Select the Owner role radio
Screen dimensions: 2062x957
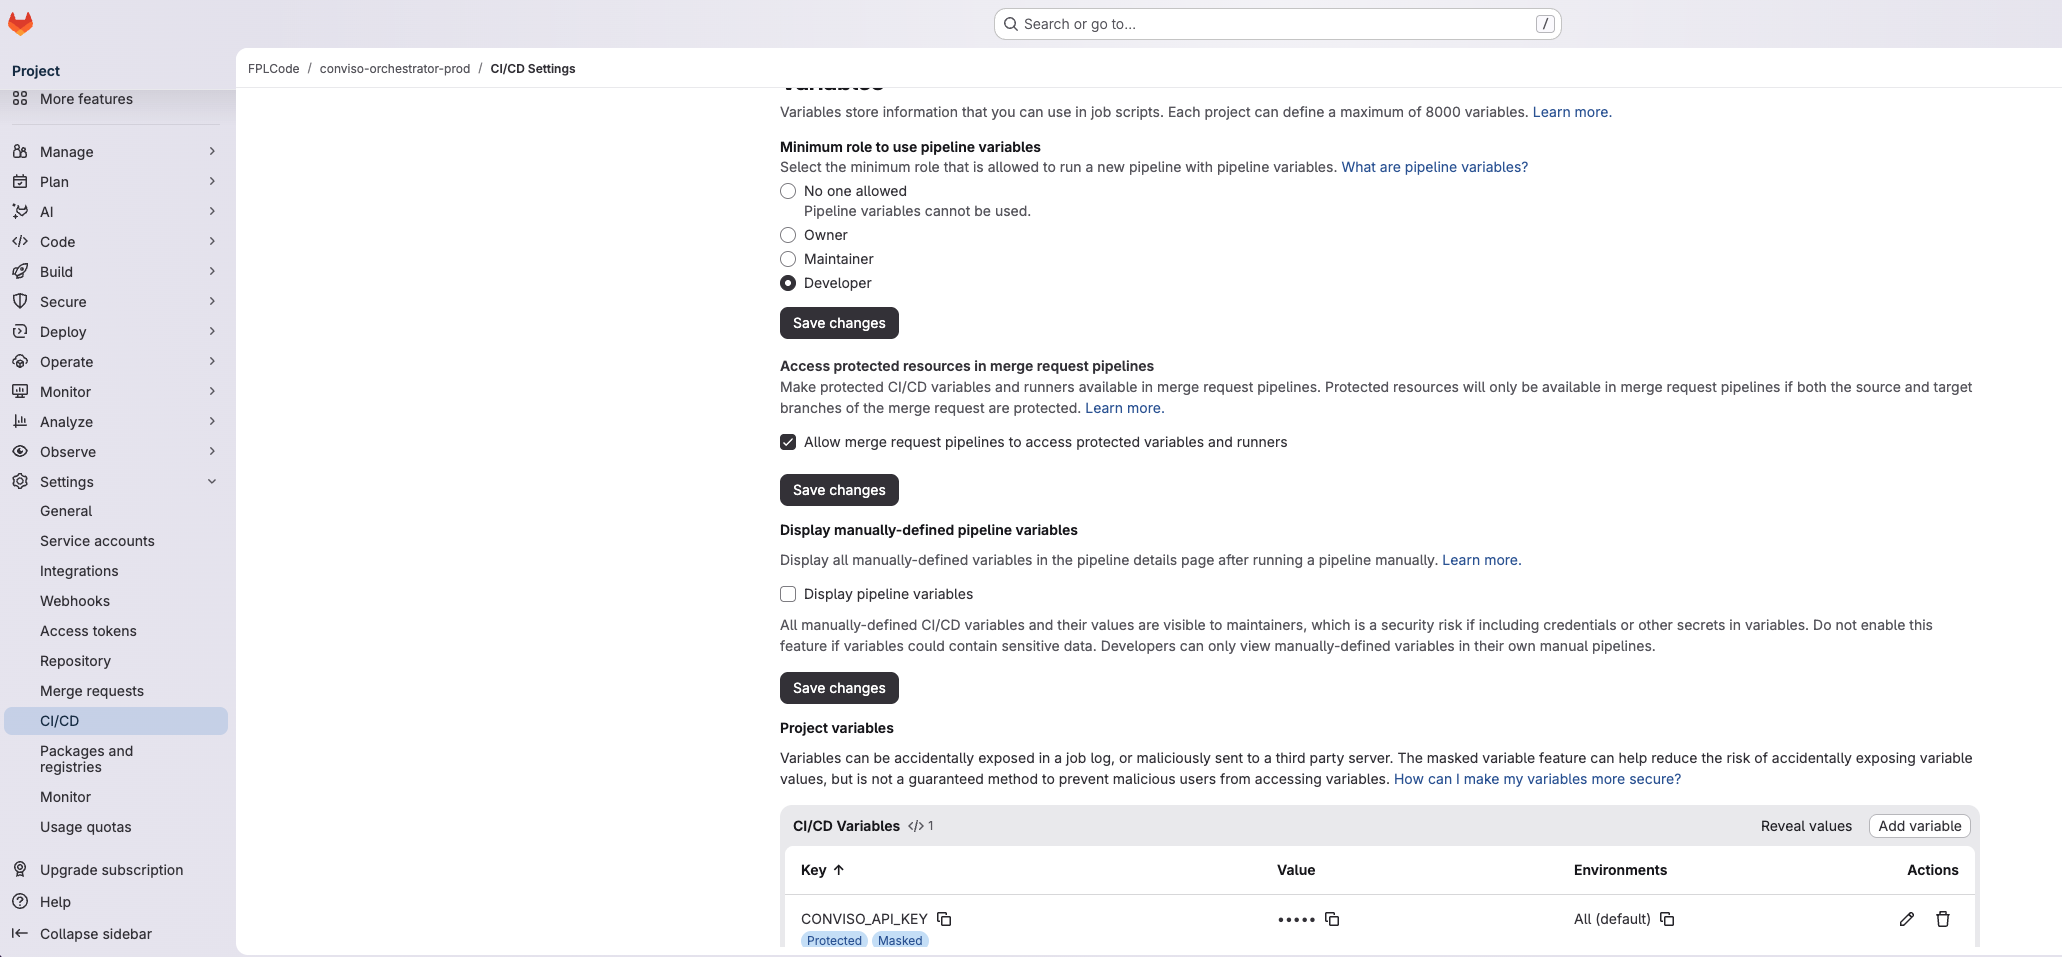coord(788,235)
